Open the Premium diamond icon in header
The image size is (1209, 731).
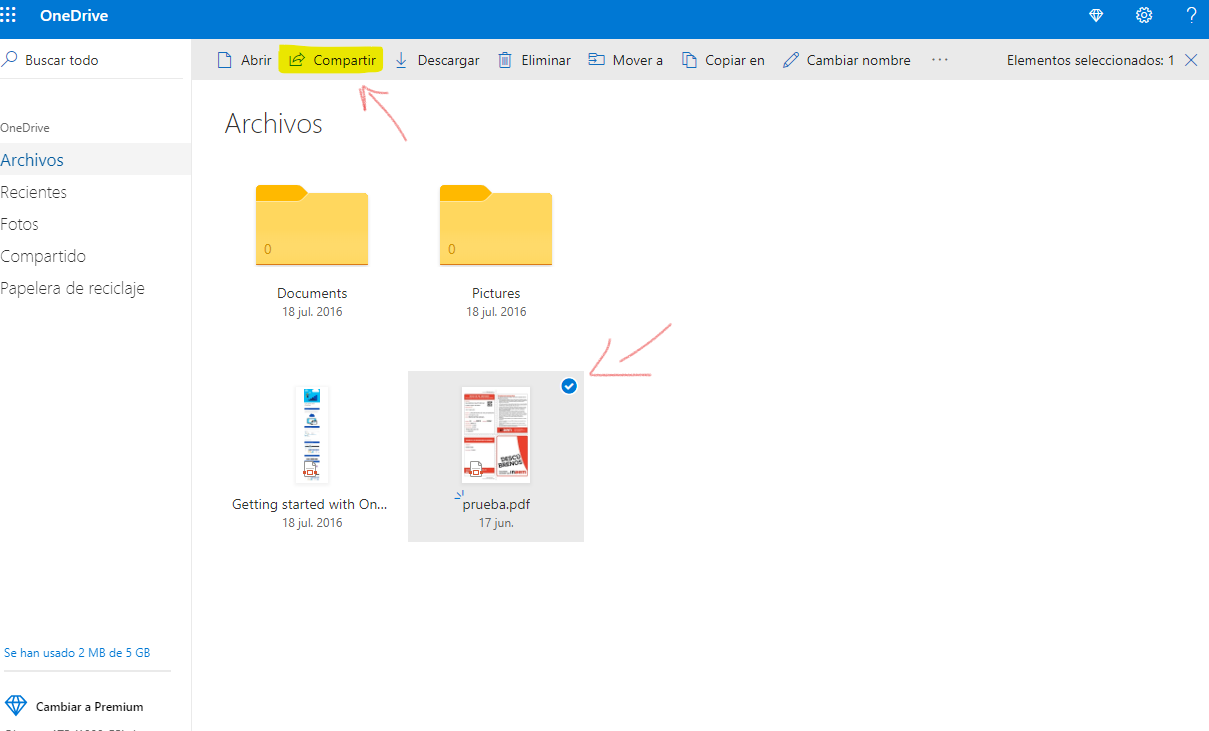click(1096, 15)
